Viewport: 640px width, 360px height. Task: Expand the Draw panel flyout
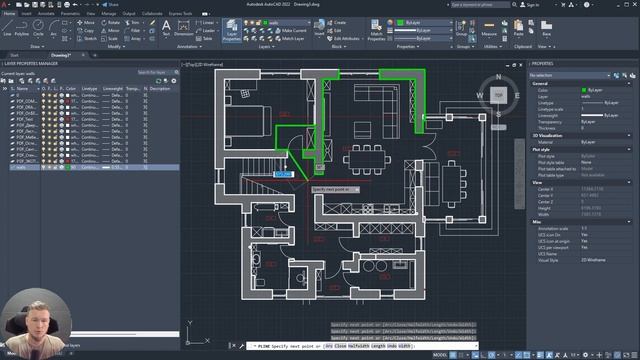pyautogui.click(x=38, y=47)
